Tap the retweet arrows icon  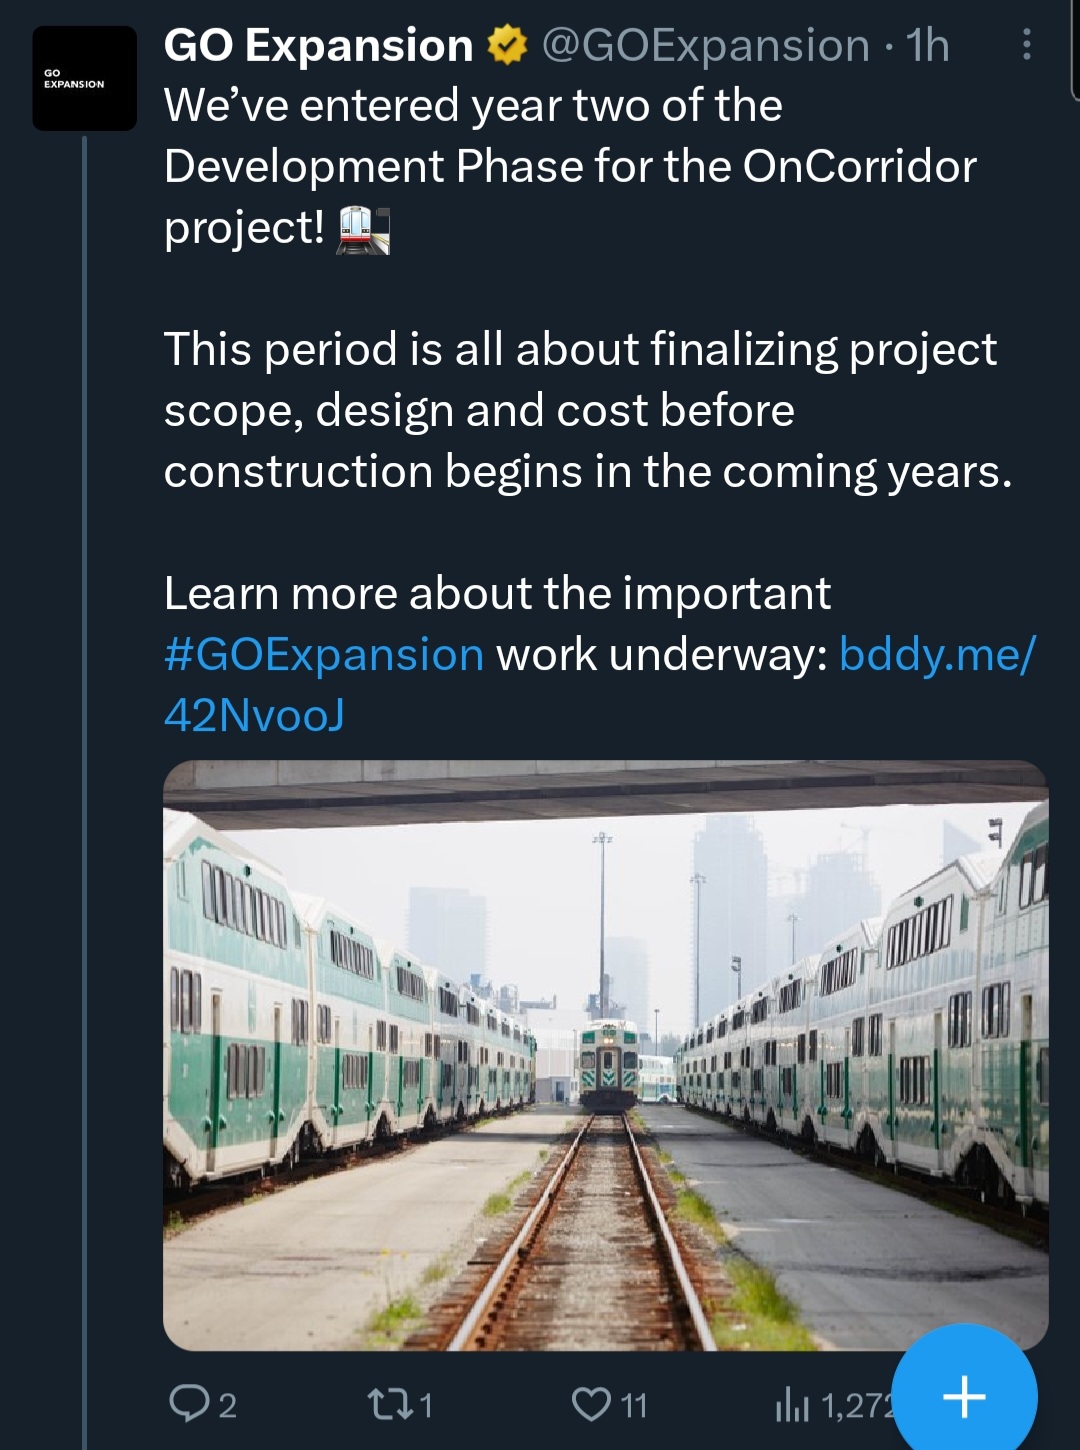pyautogui.click(x=390, y=1404)
